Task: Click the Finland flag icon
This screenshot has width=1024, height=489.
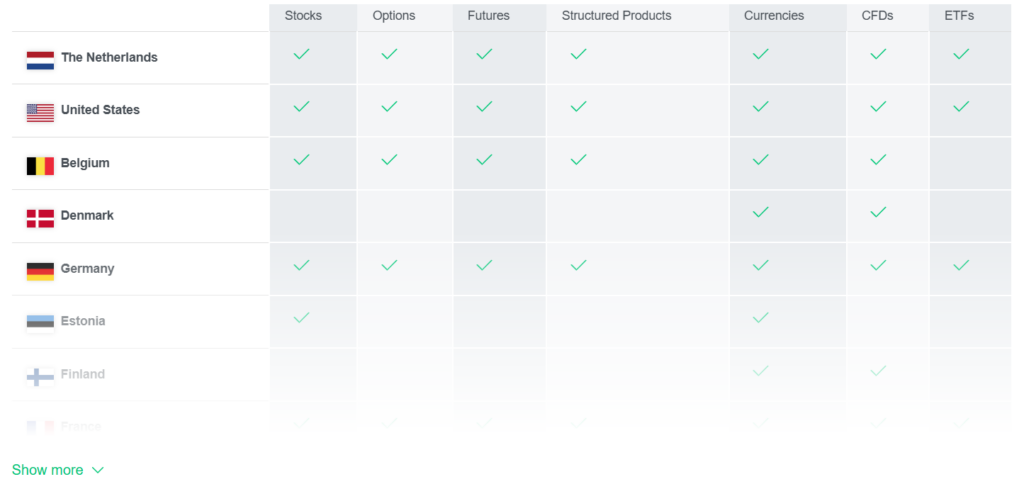Action: (40, 376)
